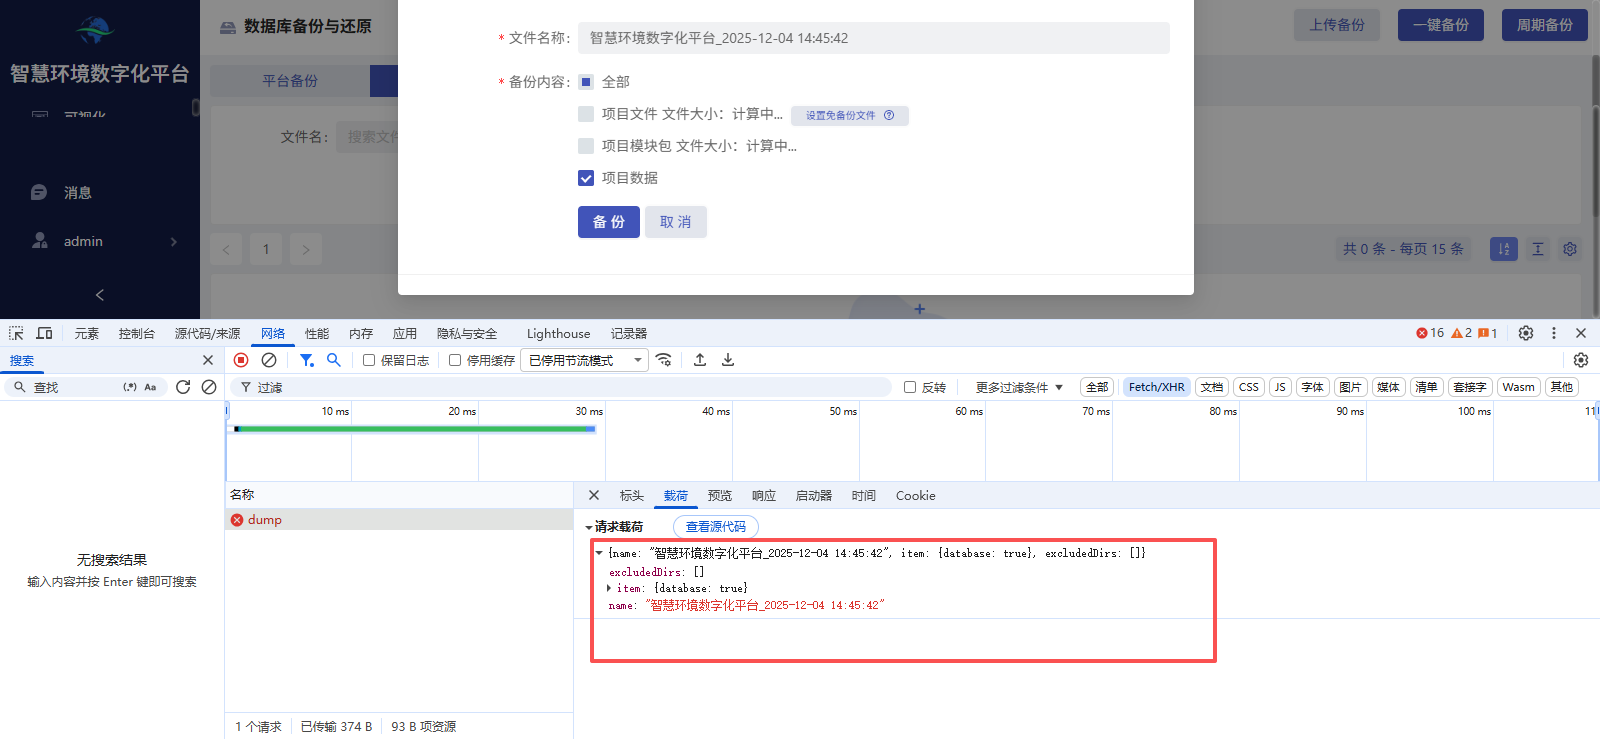
Task: Click the network filter funnel icon
Action: [307, 360]
